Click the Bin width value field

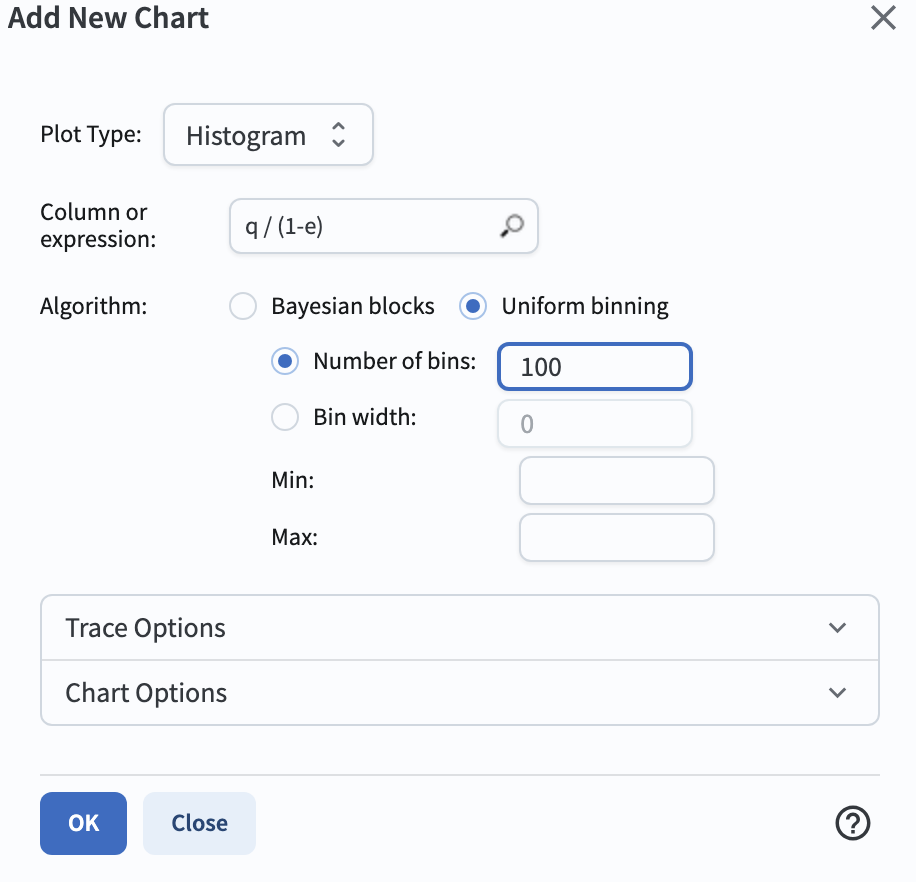pyautogui.click(x=595, y=423)
